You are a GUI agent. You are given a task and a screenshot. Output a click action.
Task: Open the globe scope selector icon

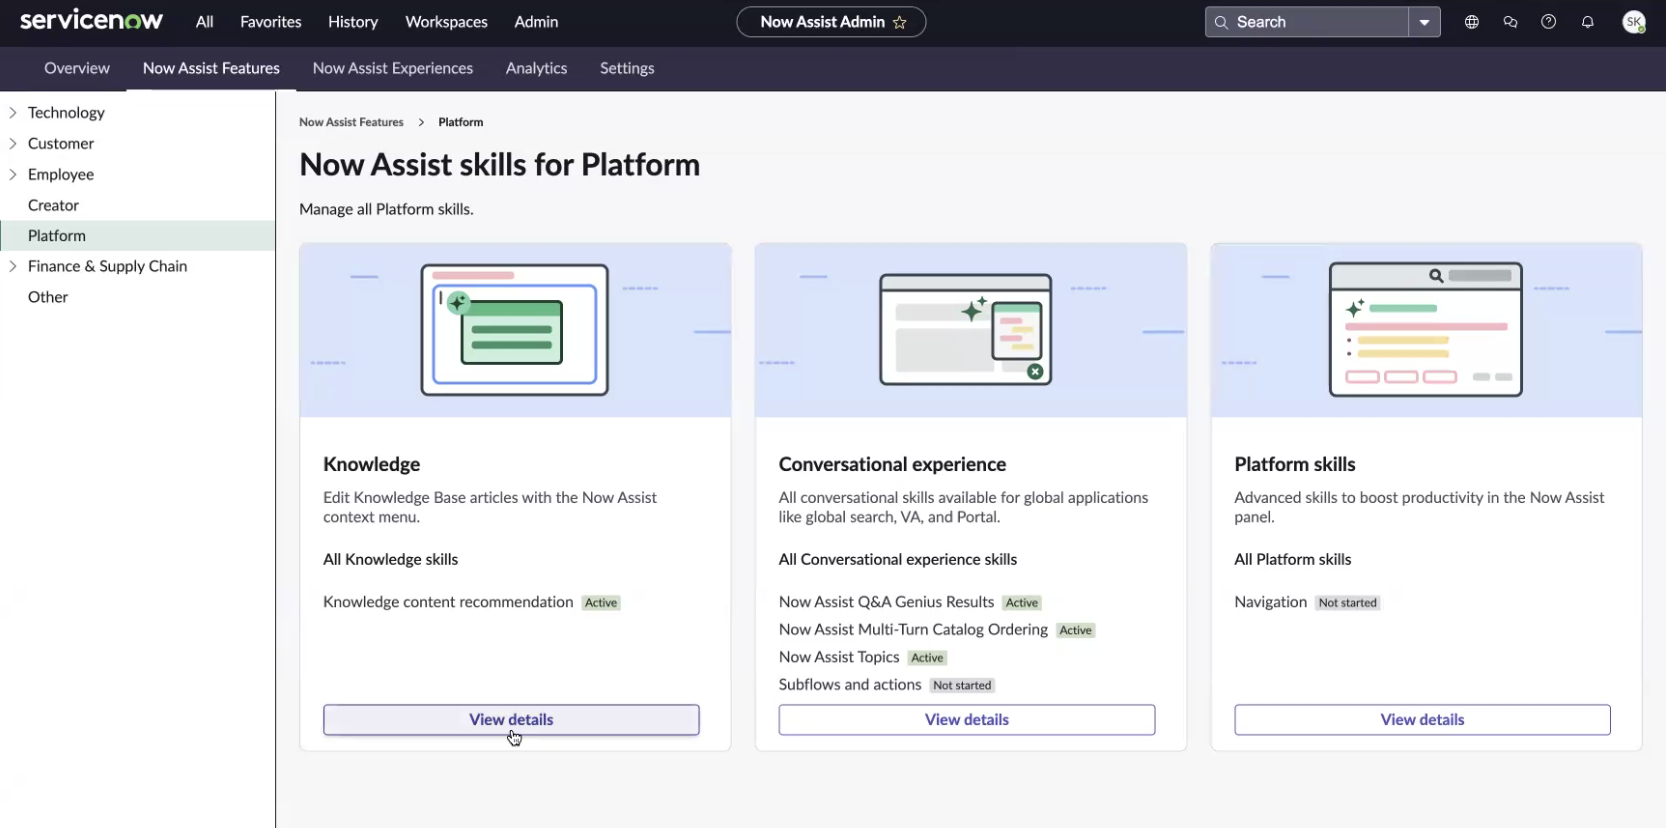pyautogui.click(x=1472, y=22)
